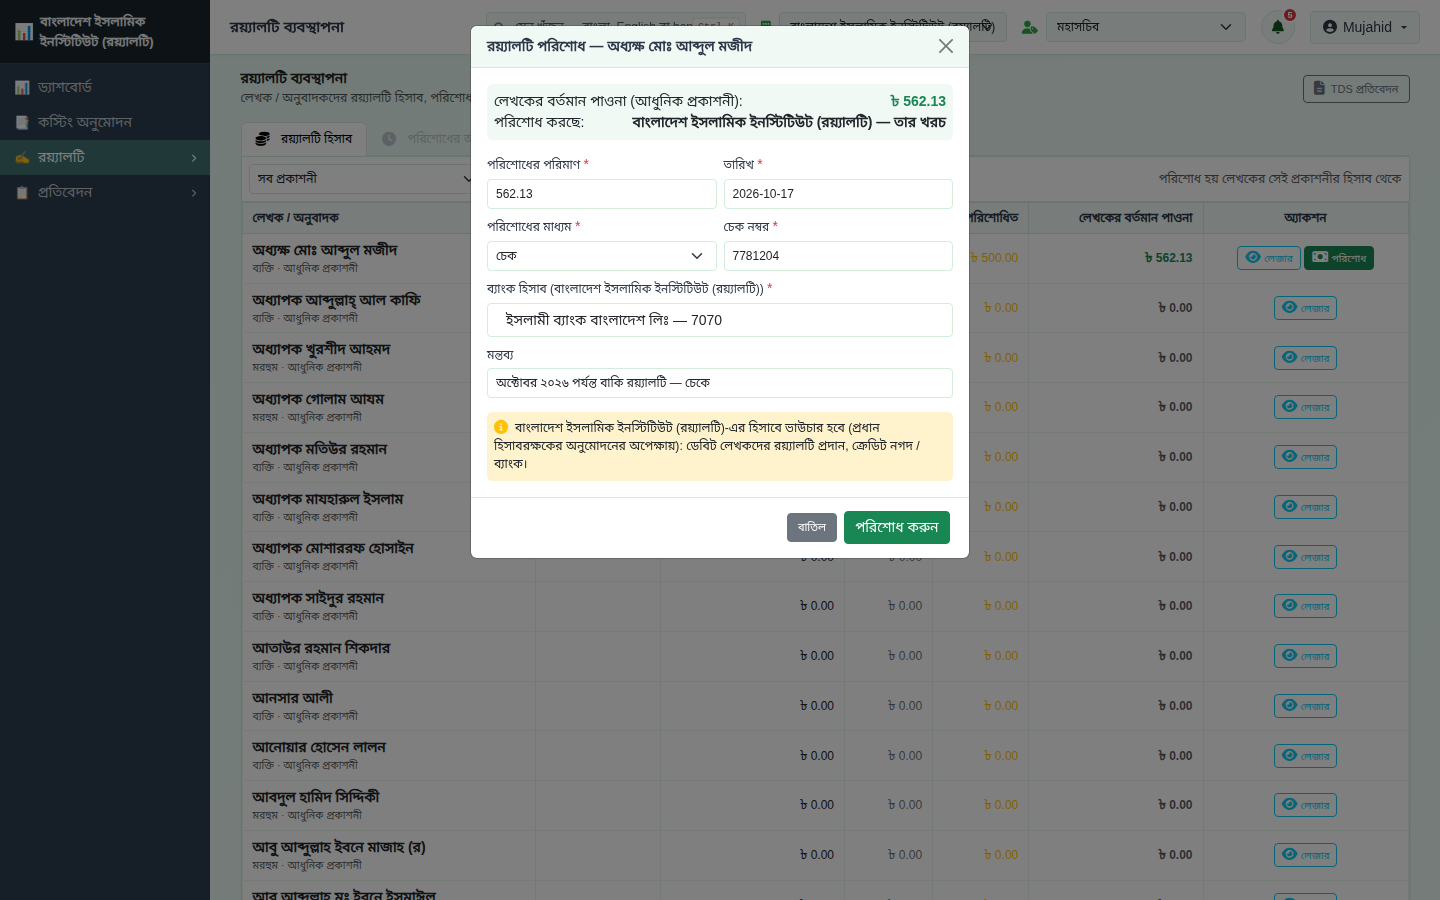
Task: Click the building icon beside organization selector
Action: click(766, 27)
